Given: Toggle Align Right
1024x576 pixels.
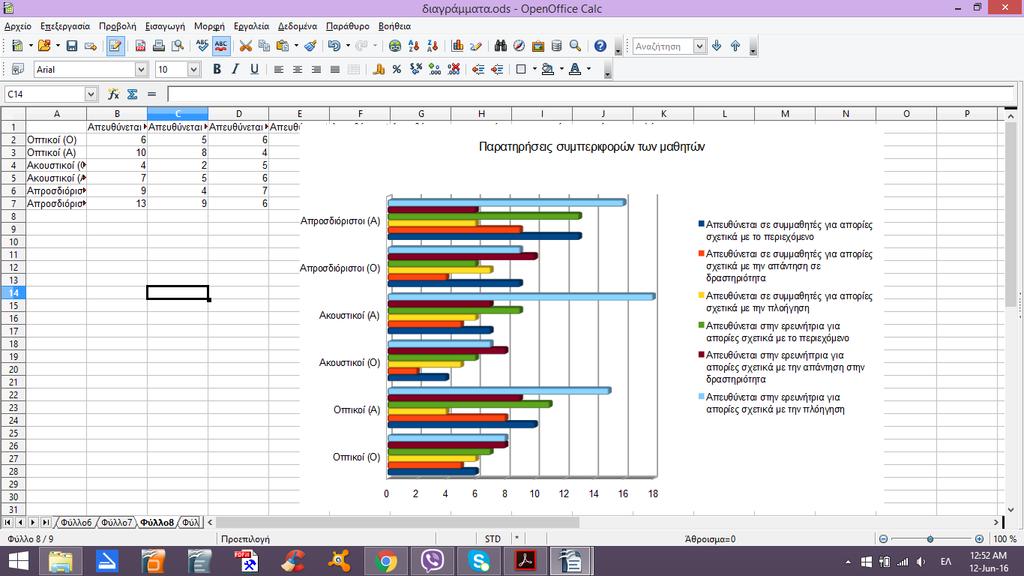Looking at the screenshot, I should (x=316, y=69).
